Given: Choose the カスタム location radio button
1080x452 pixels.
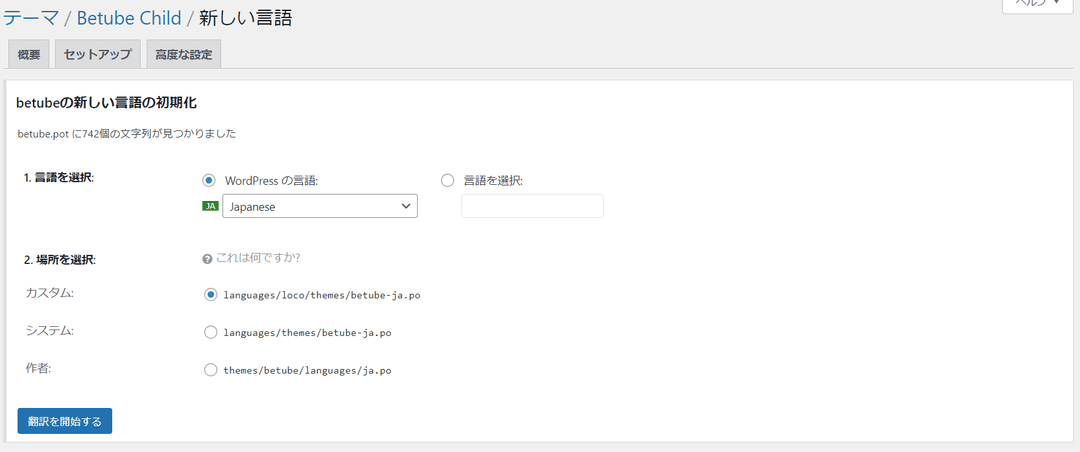Looking at the screenshot, I should click(x=210, y=295).
